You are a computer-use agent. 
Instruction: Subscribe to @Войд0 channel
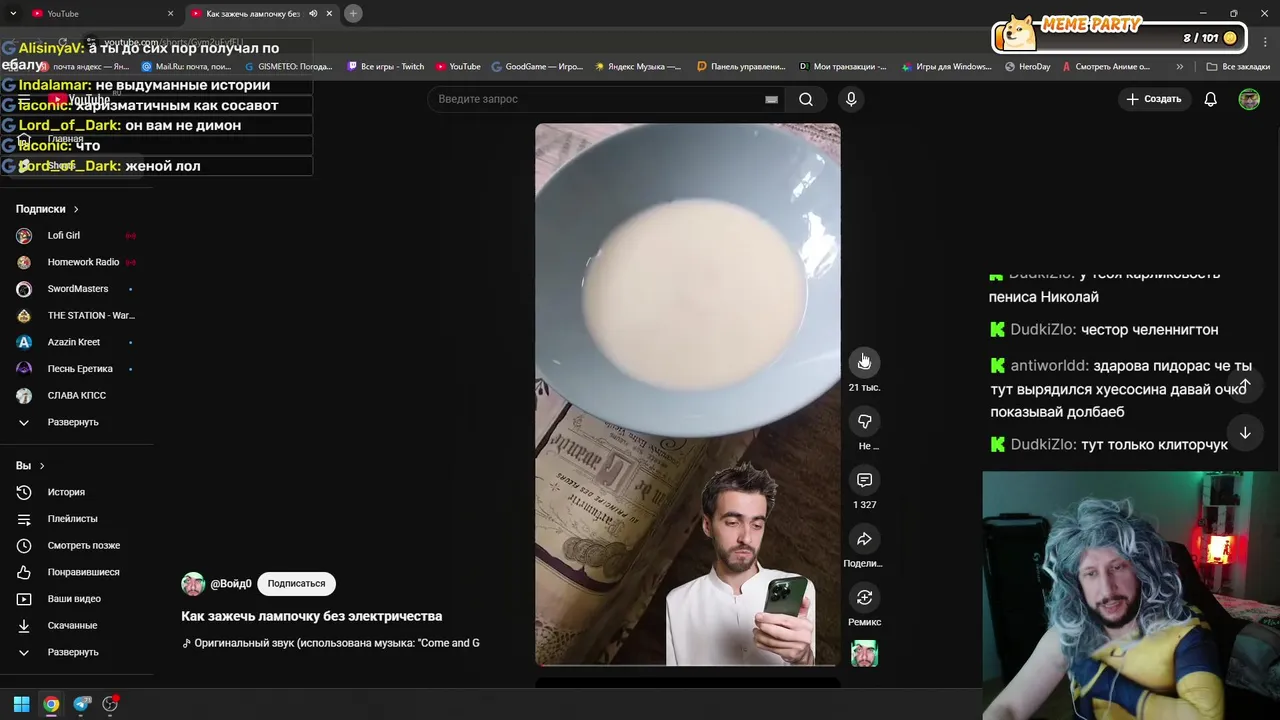[x=296, y=583]
